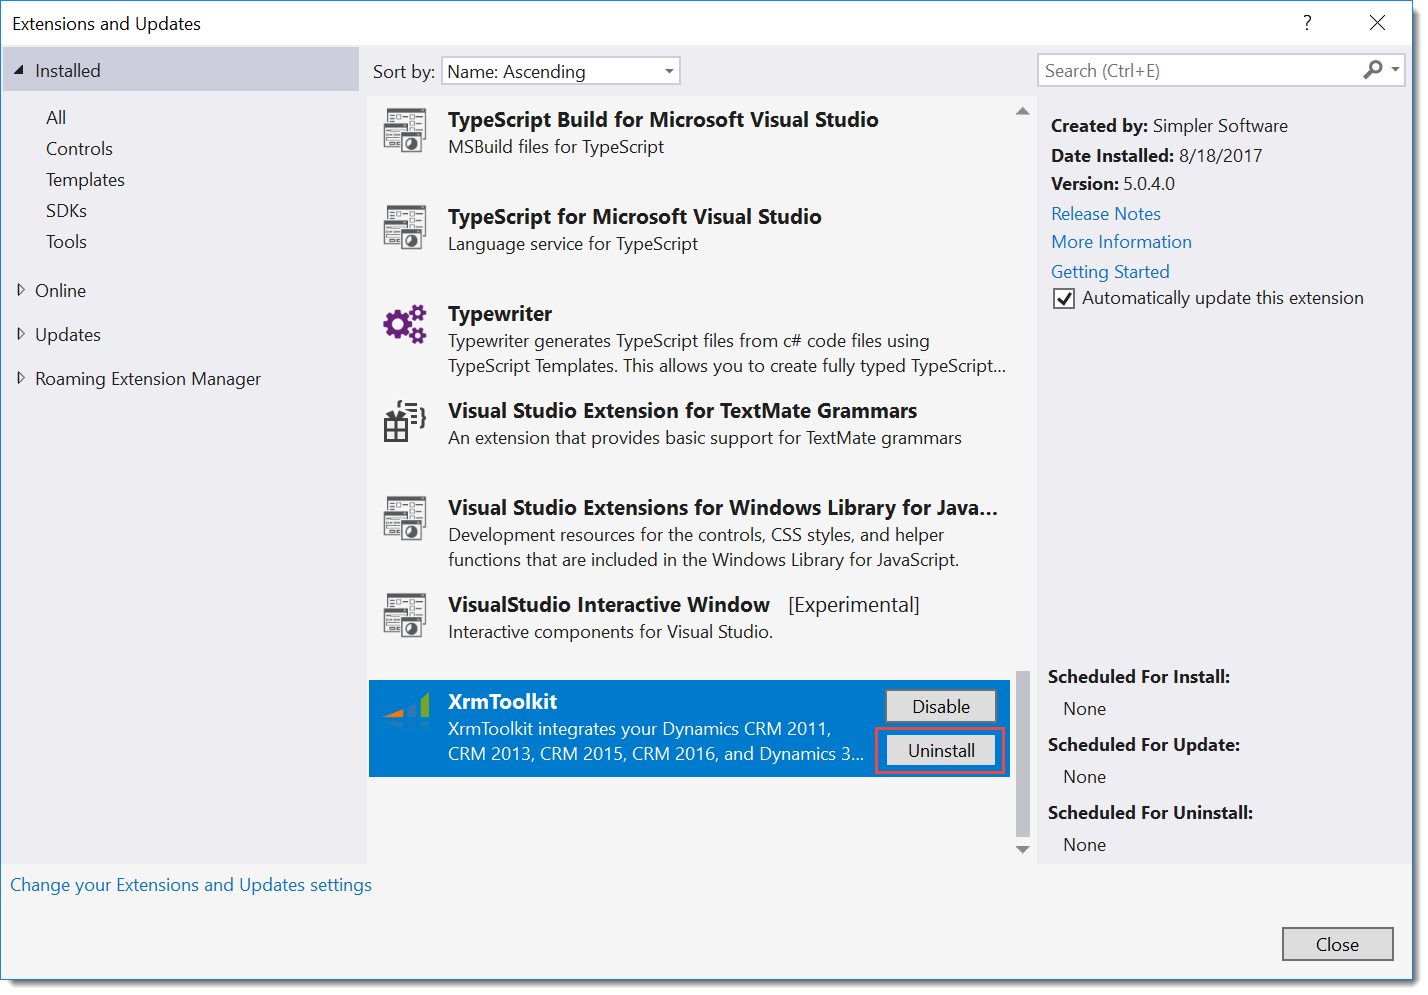The height and width of the screenshot is (995, 1428).
Task: Toggle Automatically update this extension checkbox
Action: (1064, 298)
